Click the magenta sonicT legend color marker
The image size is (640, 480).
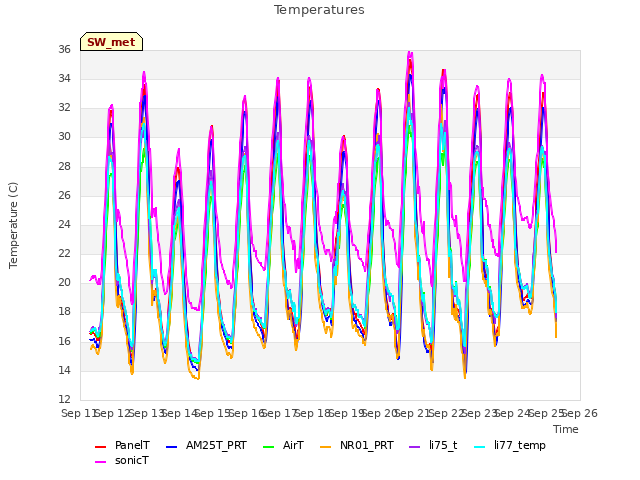point(100,462)
